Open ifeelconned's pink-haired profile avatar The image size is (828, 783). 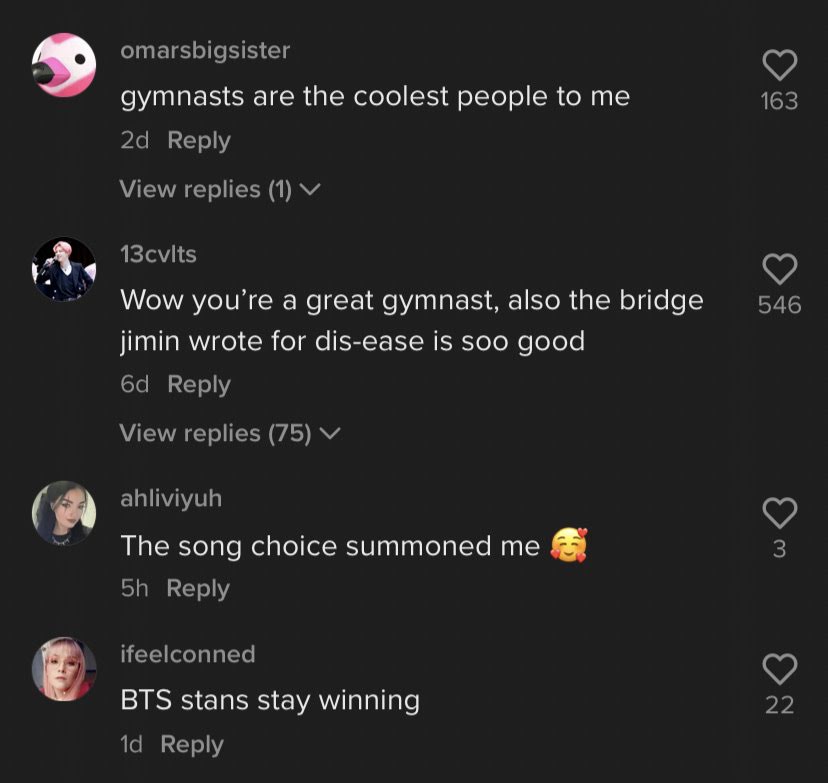(x=64, y=669)
